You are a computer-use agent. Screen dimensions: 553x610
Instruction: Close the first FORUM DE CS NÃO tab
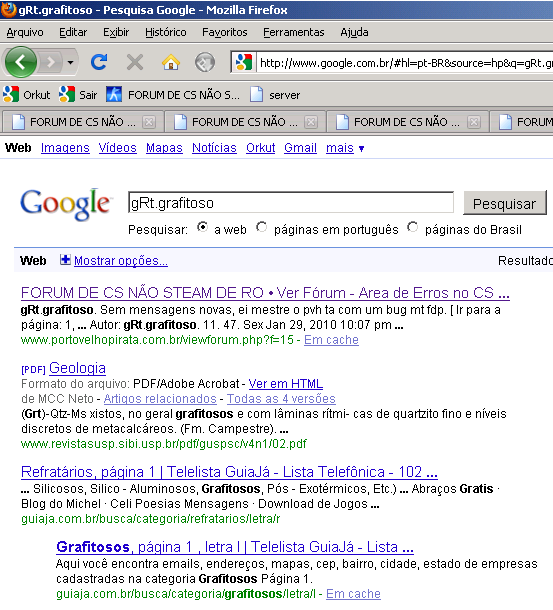coord(149,122)
